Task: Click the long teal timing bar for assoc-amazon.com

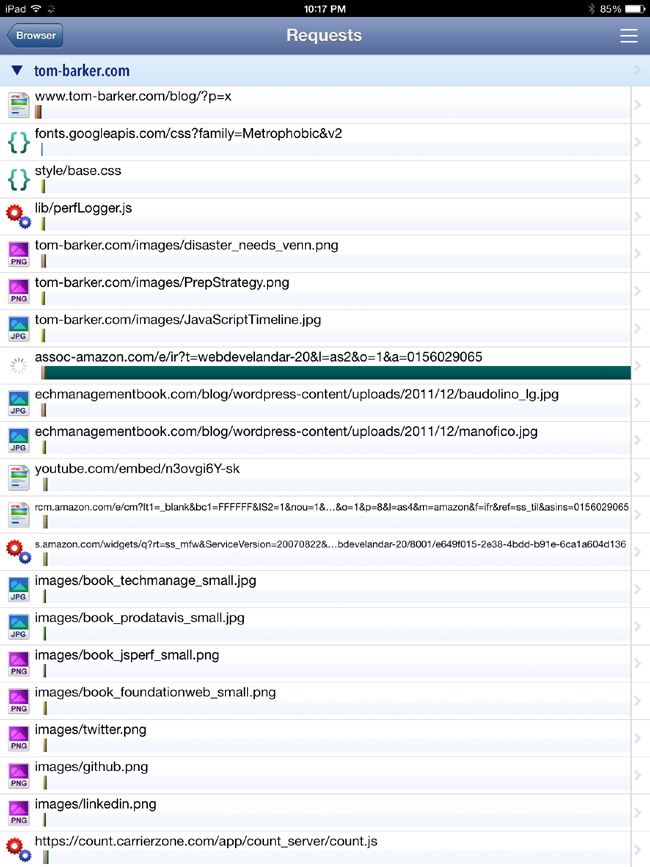Action: (x=337, y=373)
